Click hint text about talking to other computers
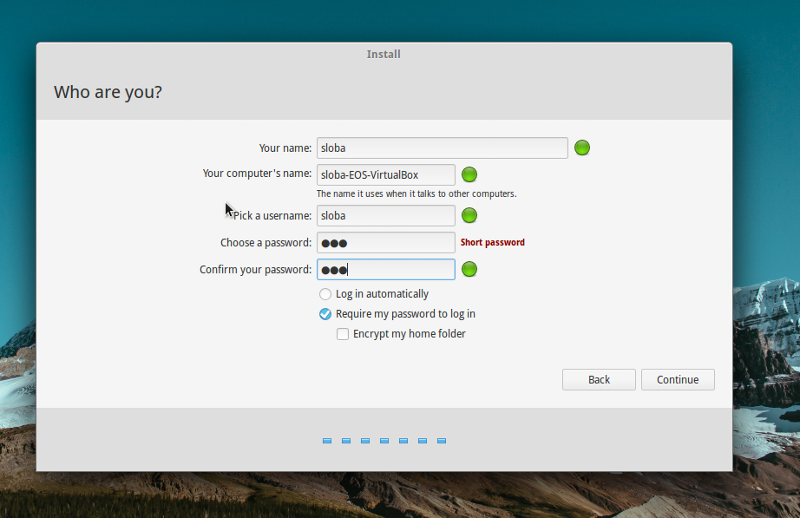The height and width of the screenshot is (518, 800). (x=416, y=194)
